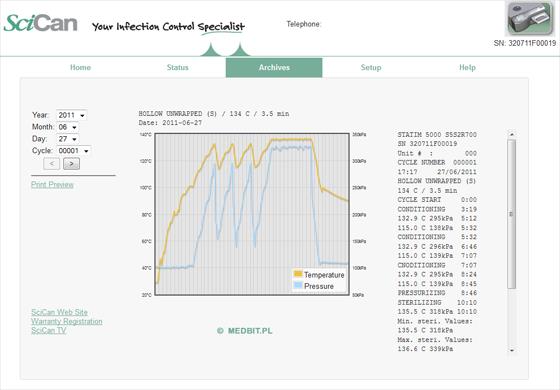Click the Print Preview link

[52, 185]
